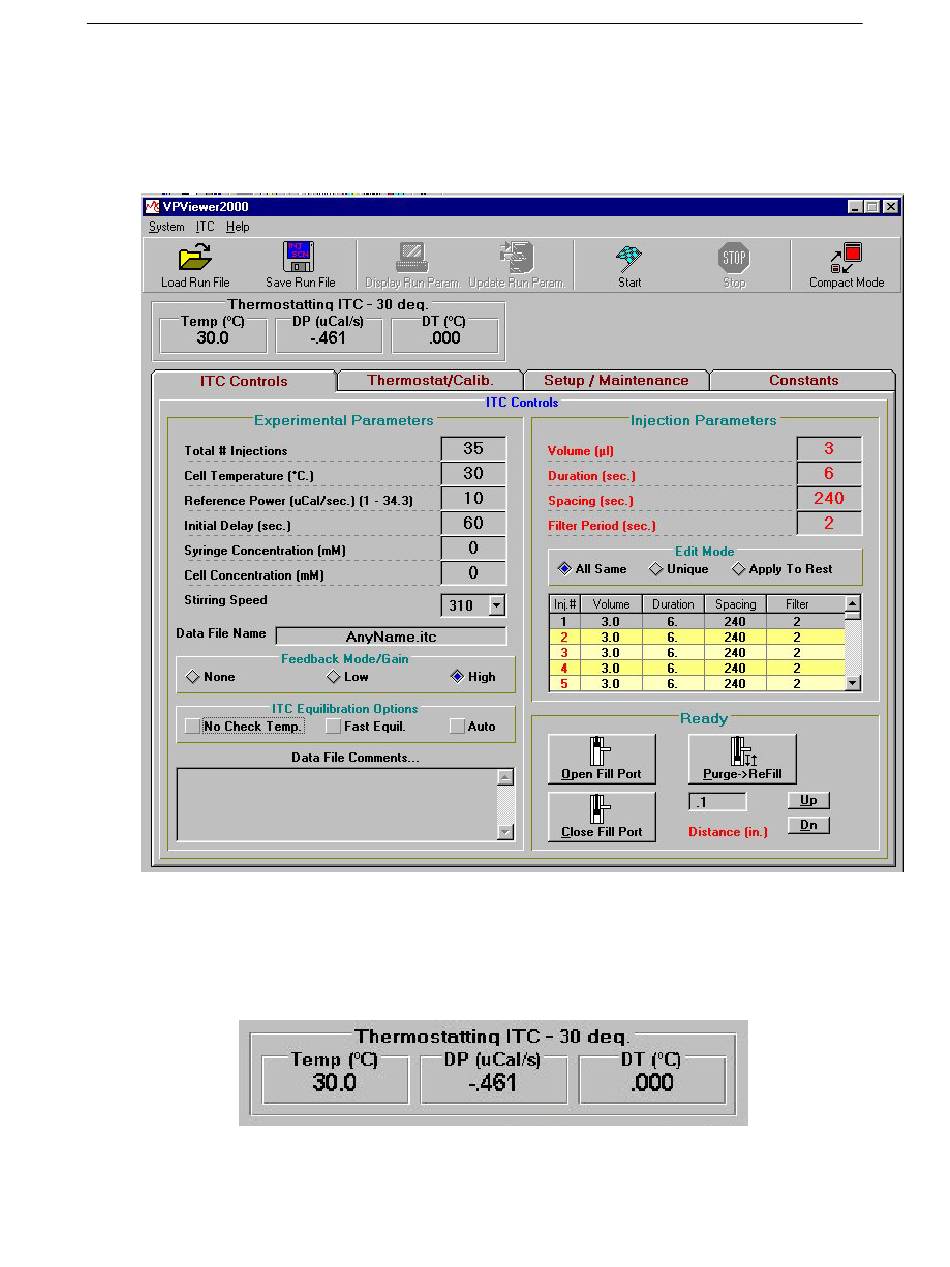Click the Load Run File folder icon
Viewport: 950px width, 1267px height.
tap(194, 258)
